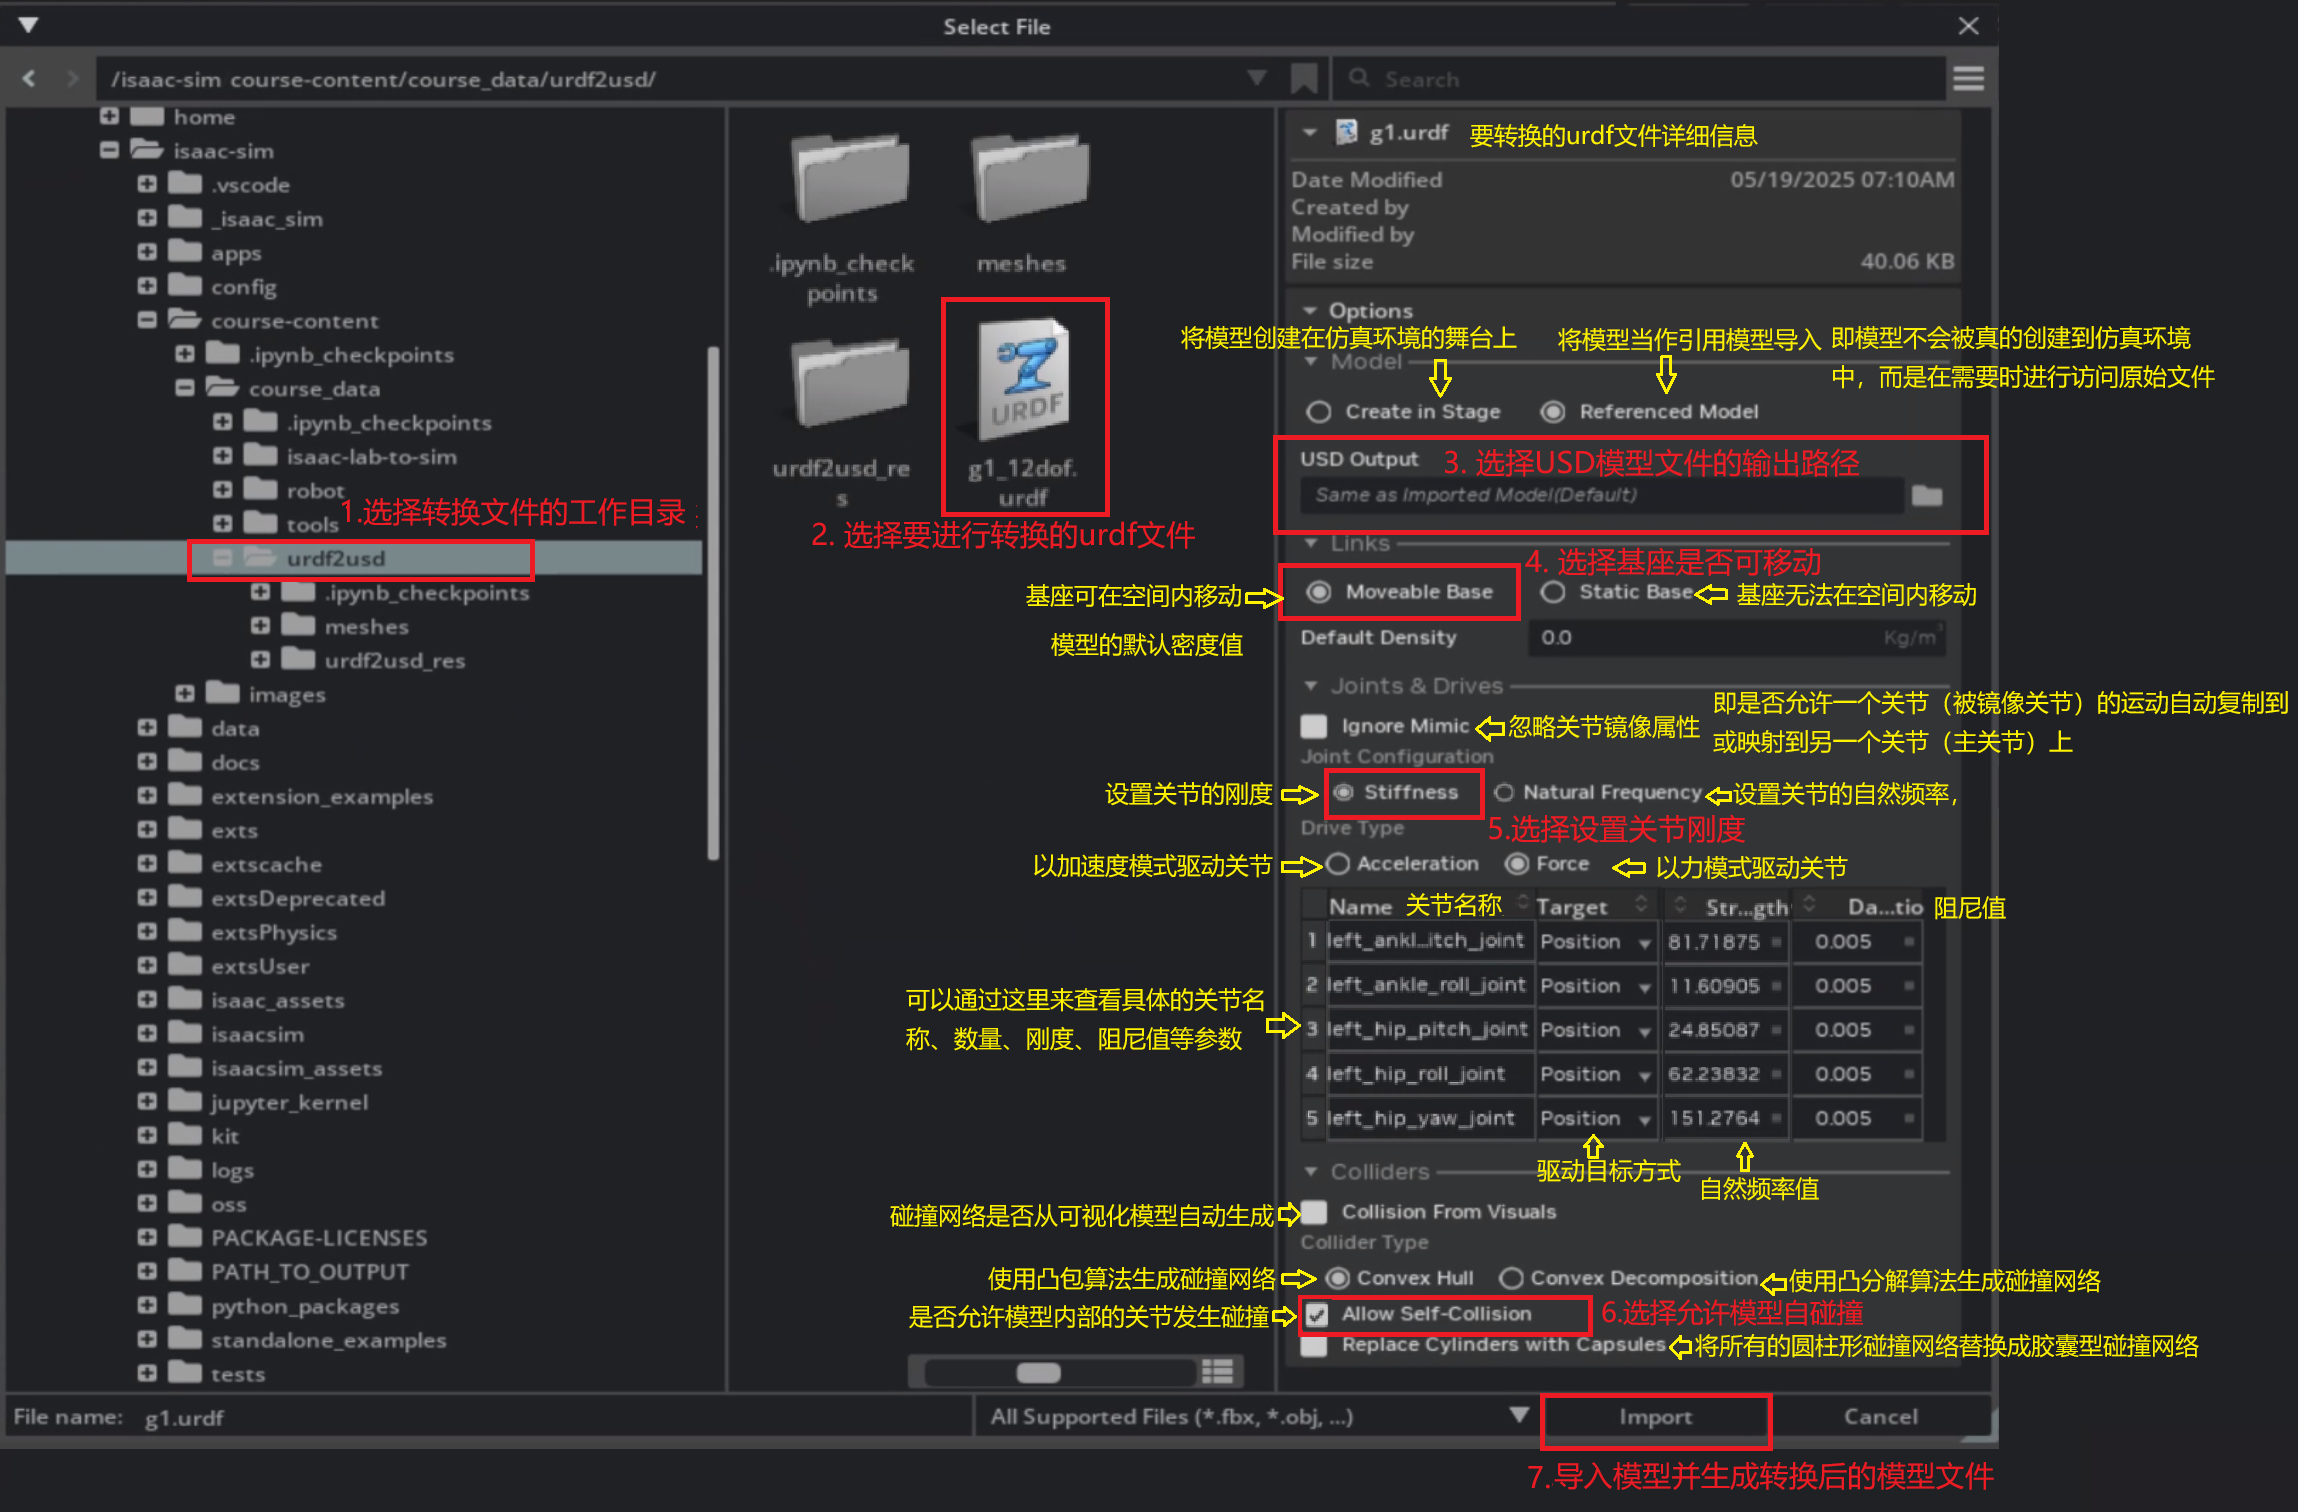Click the g1.urdf file icon in details header
This screenshot has width=2298, height=1512.
click(x=1347, y=132)
